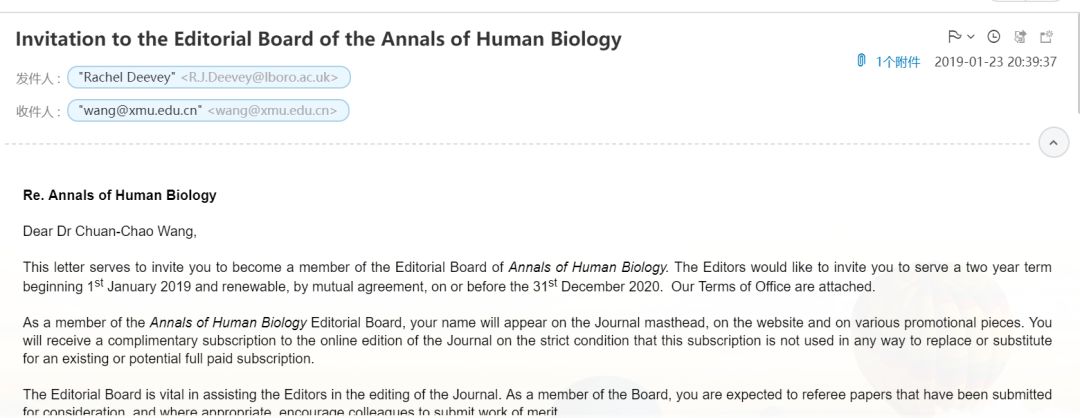Click the export email icon
Screen dimensions: 1080x418
[x=1020, y=37]
